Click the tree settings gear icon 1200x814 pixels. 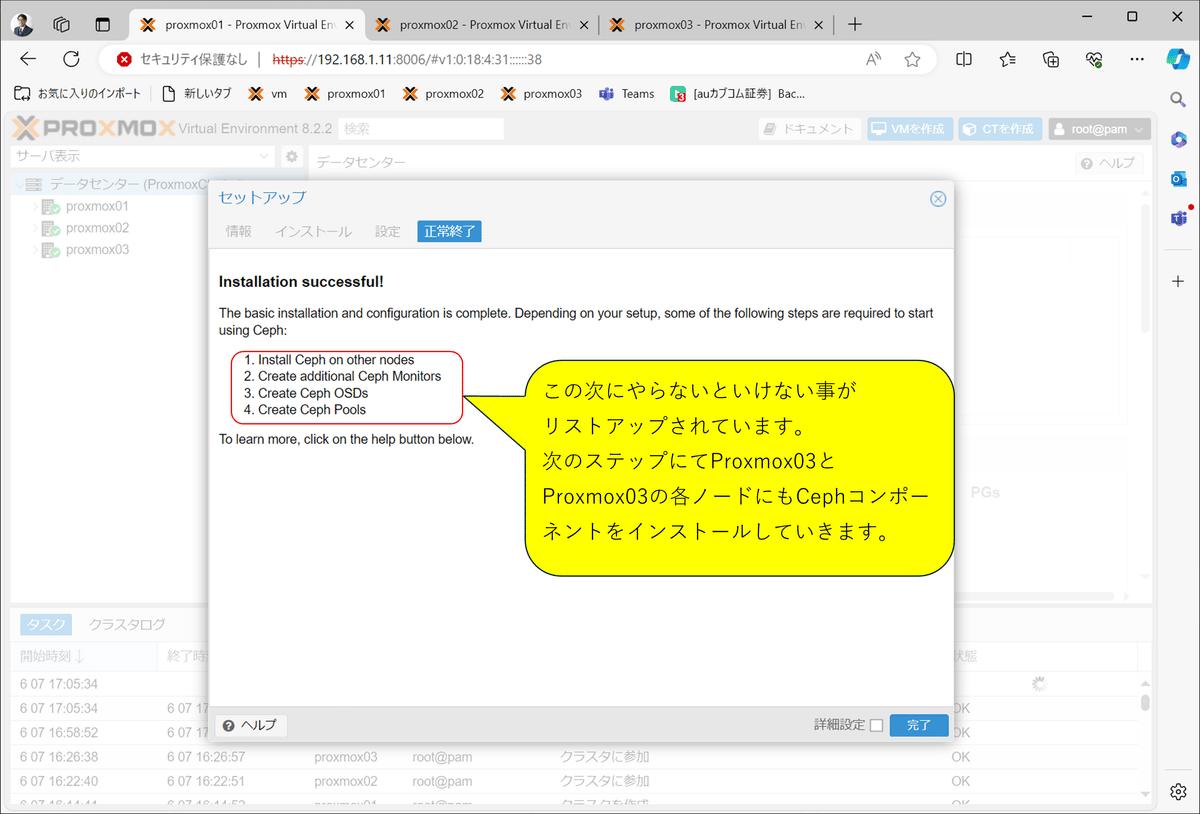pos(291,156)
